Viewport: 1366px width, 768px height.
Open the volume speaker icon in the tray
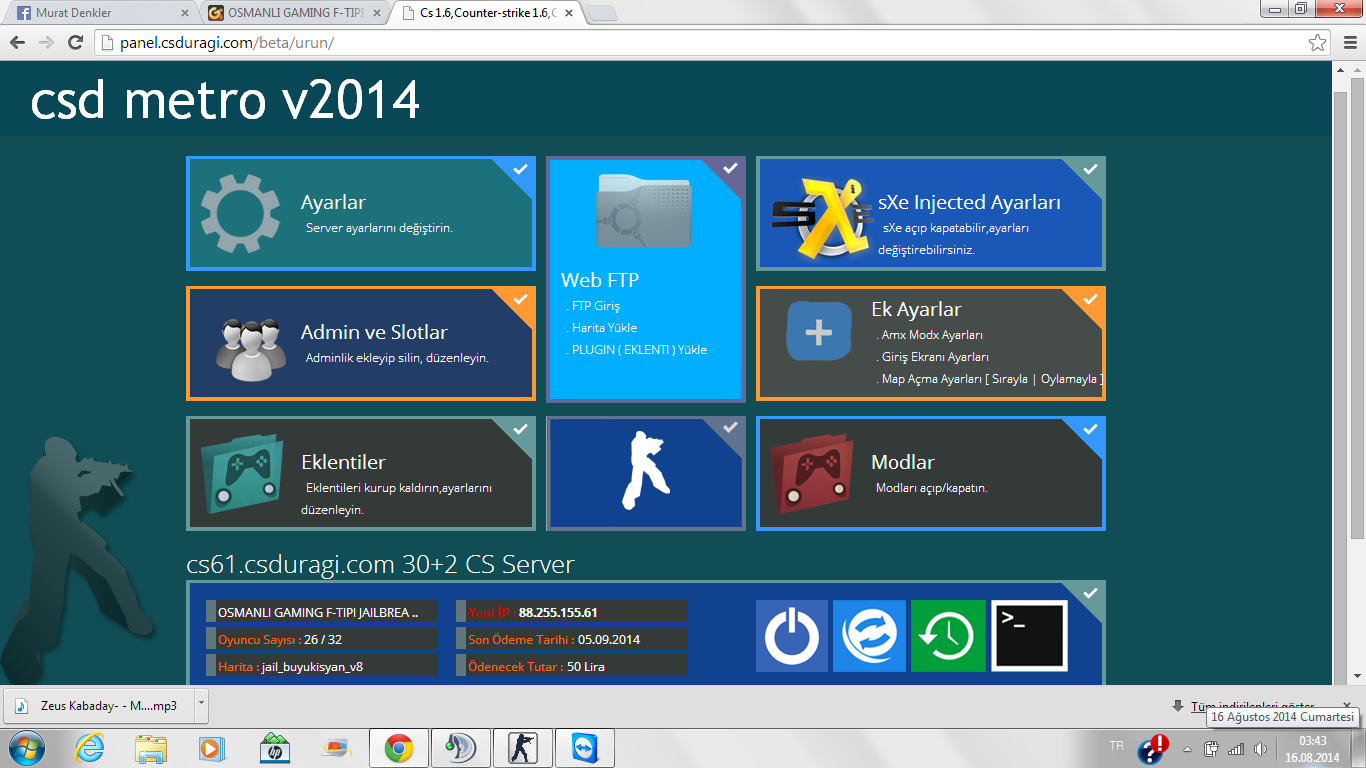(x=1260, y=748)
